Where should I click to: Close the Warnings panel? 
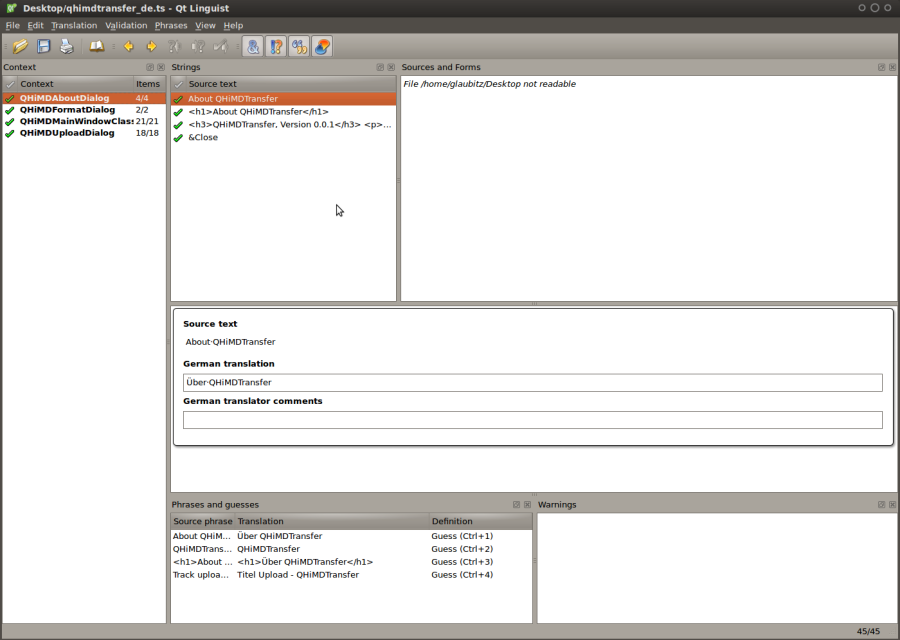click(x=891, y=505)
